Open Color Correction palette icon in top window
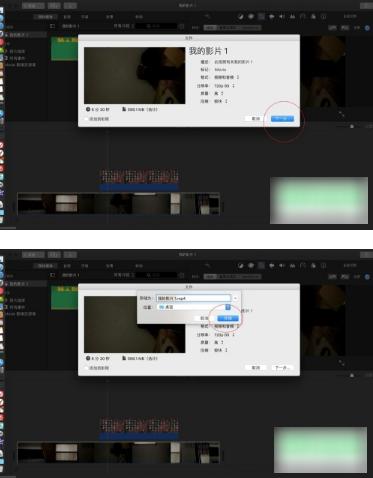Image resolution: width=373 pixels, height=478 pixels. click(251, 16)
